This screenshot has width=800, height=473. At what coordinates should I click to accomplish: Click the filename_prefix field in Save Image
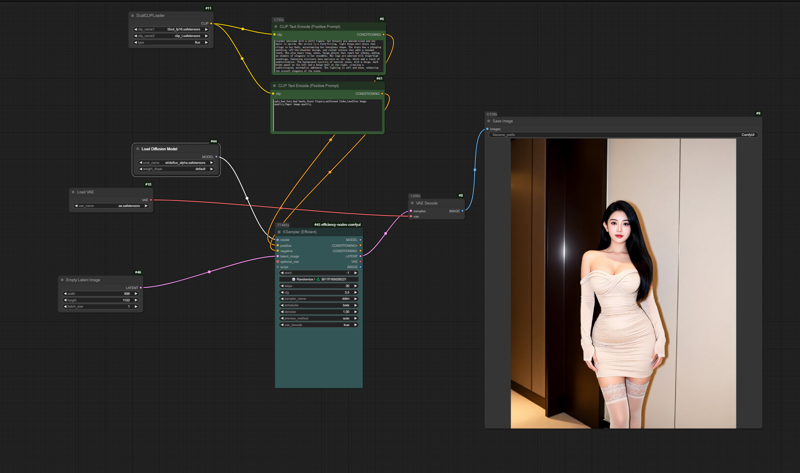[622, 134]
